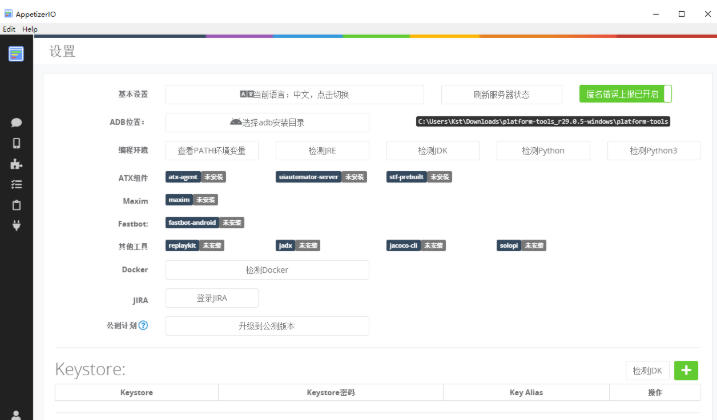Click the uiautomator-server component badge
The width and height of the screenshot is (717, 420).
point(321,177)
